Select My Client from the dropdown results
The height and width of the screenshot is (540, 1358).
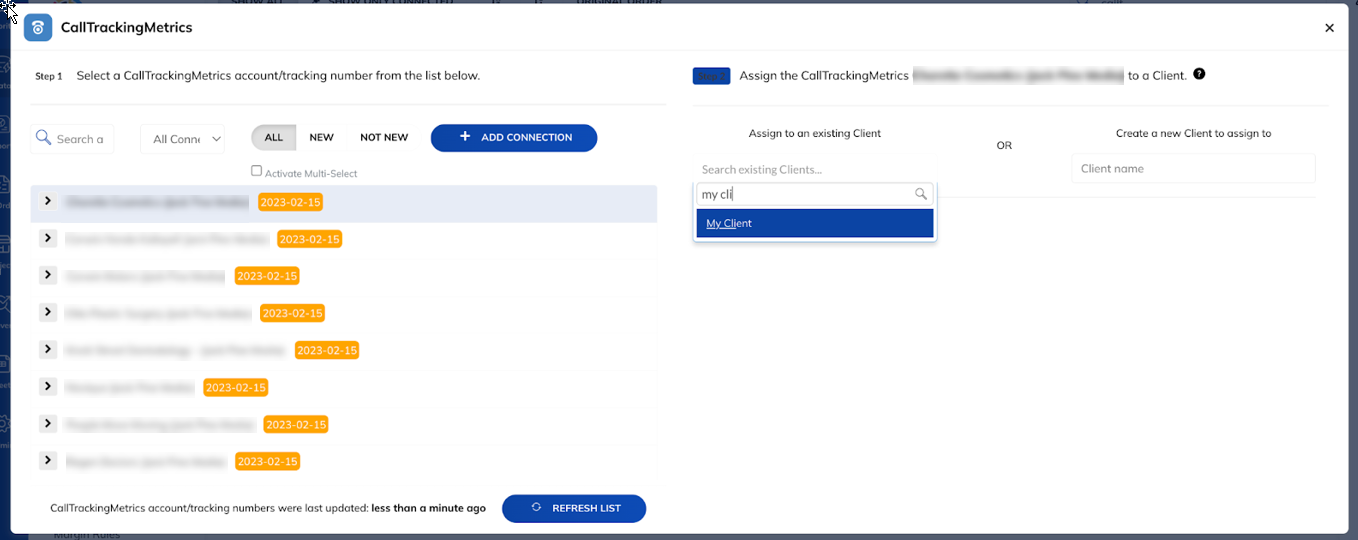(x=815, y=223)
